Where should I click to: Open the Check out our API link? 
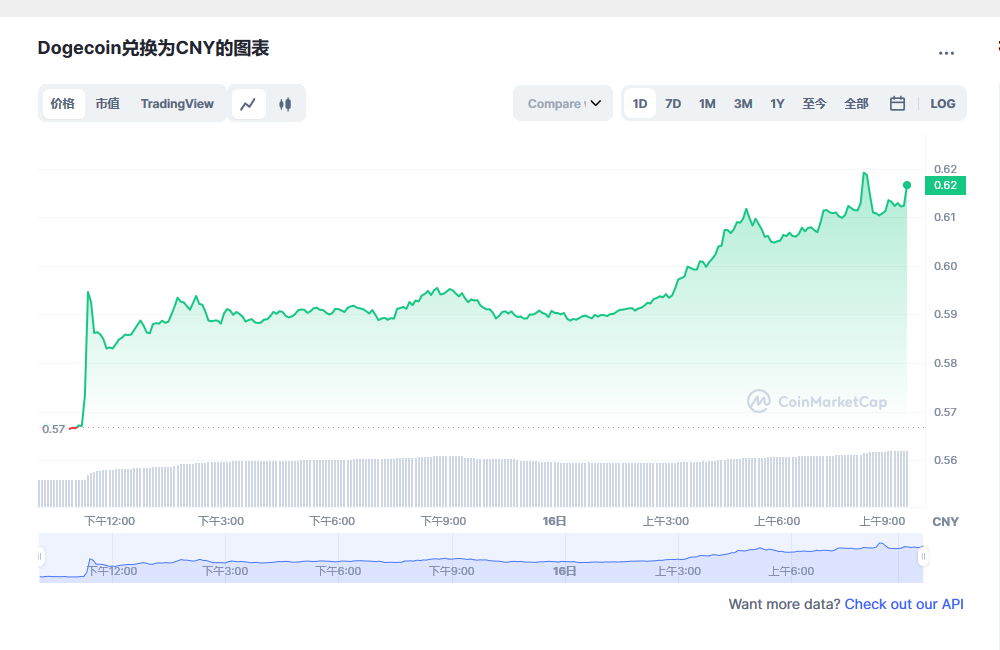[904, 604]
